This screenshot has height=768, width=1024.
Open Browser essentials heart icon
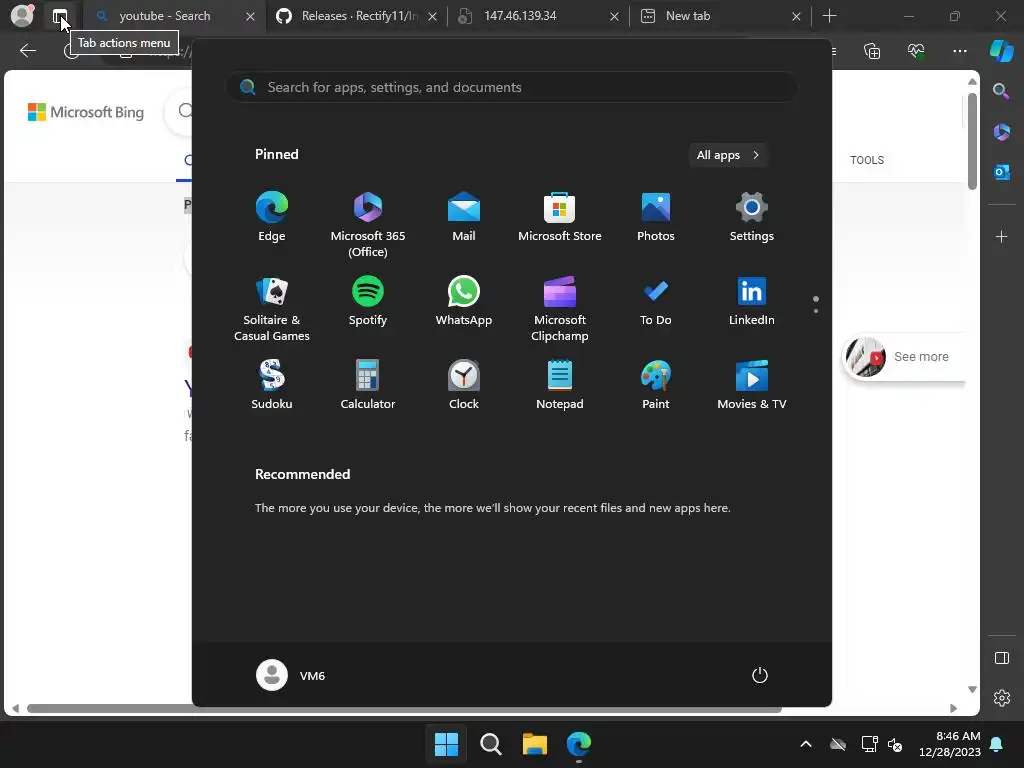coord(916,51)
